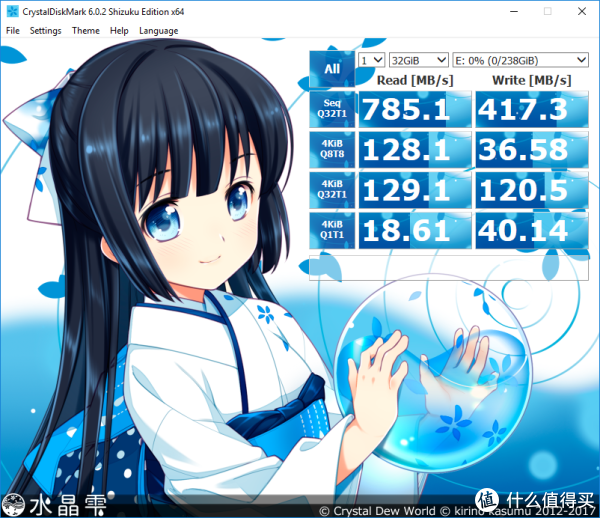
Task: Start the 4KiB Q8T8 test
Action: [332, 149]
